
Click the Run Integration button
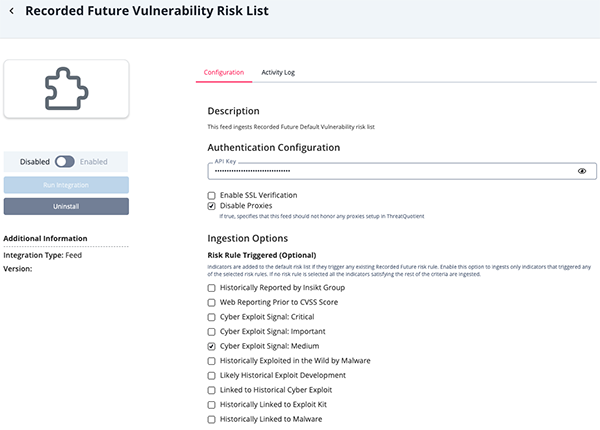pyautogui.click(x=66, y=185)
